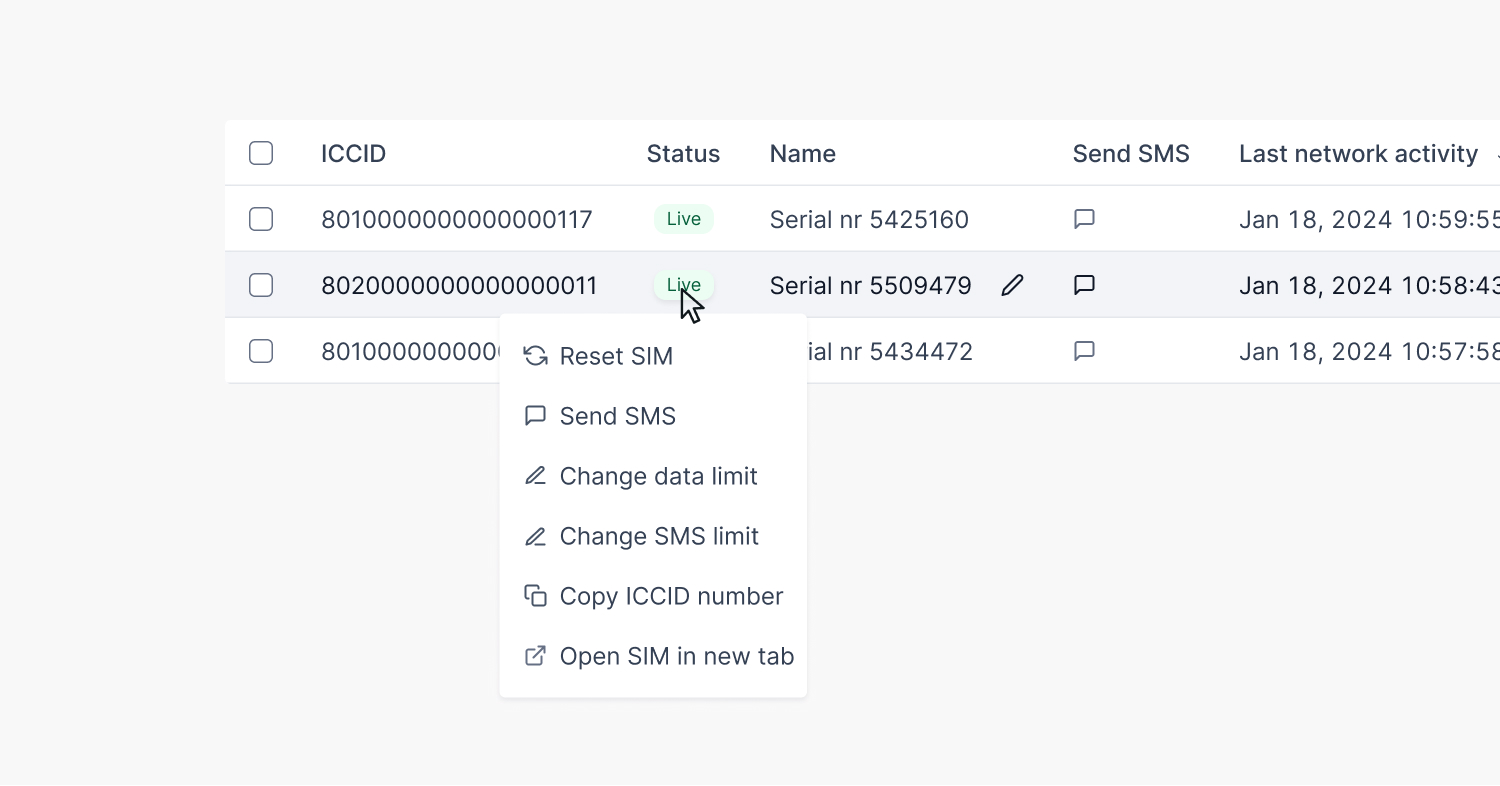Click the SMS icon in the Serial nr 5425160 row

click(1084, 219)
